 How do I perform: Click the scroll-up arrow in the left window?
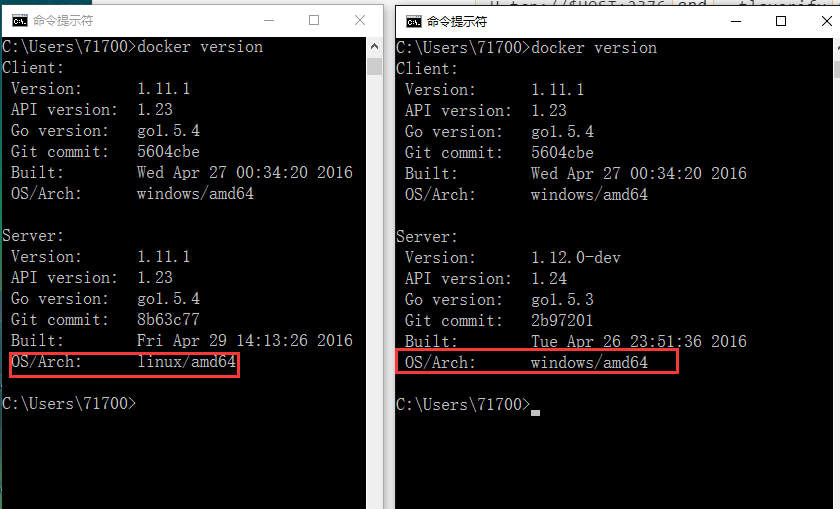[374, 47]
